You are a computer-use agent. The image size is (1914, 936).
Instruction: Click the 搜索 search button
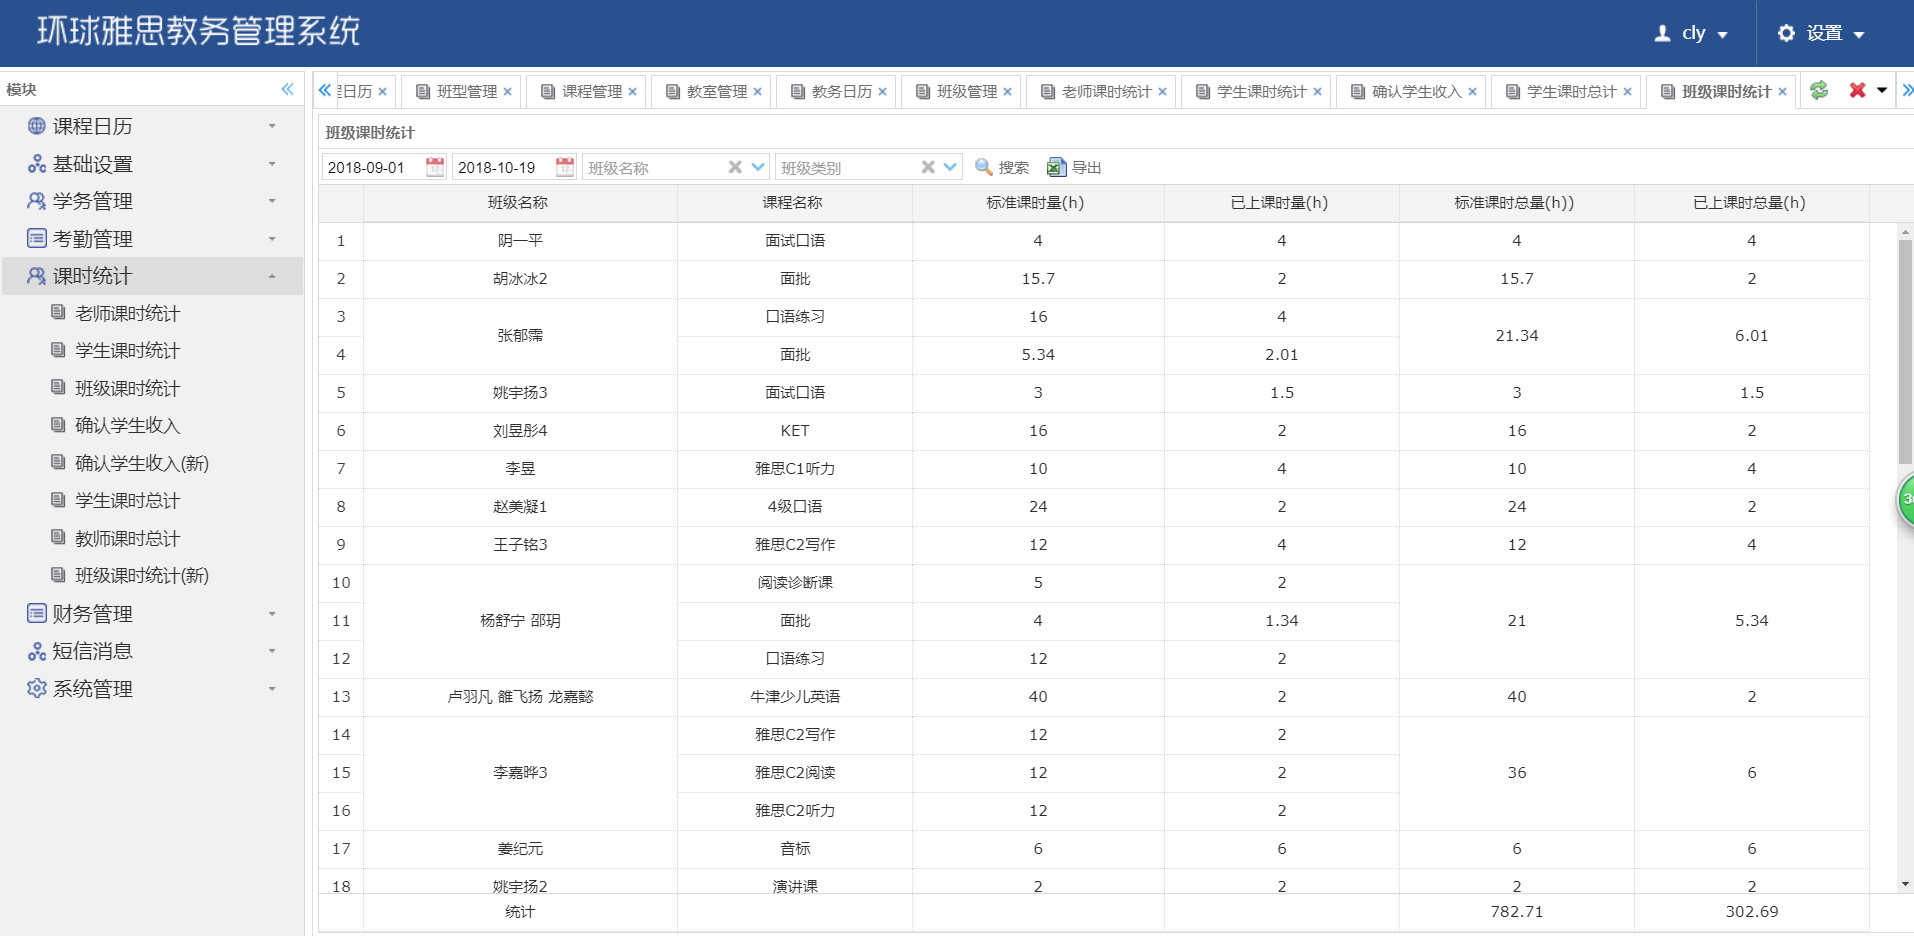click(1002, 167)
